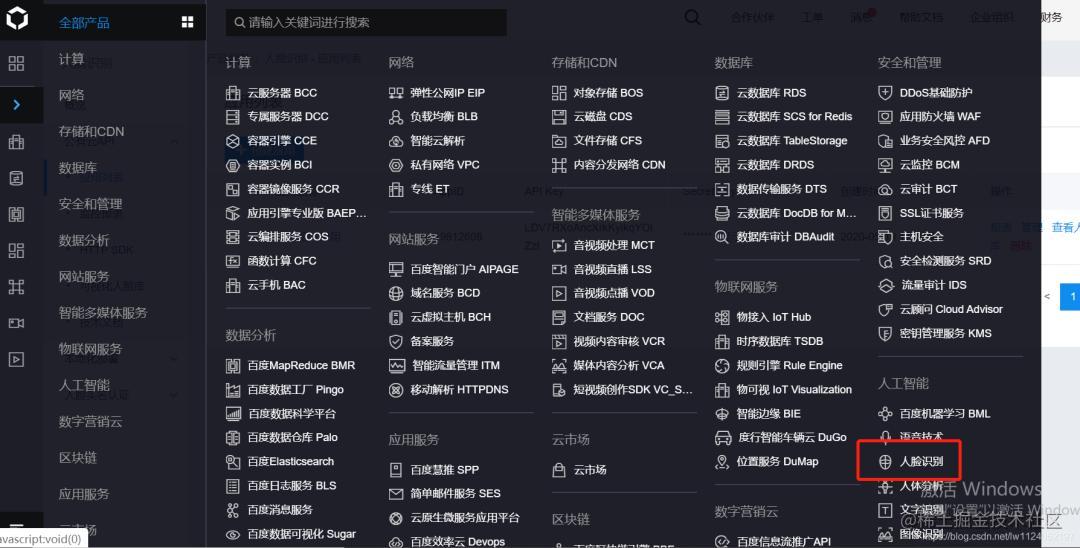Click the 云服务器 BCC server icon
Screen dimensions: 1080x548
point(233,93)
